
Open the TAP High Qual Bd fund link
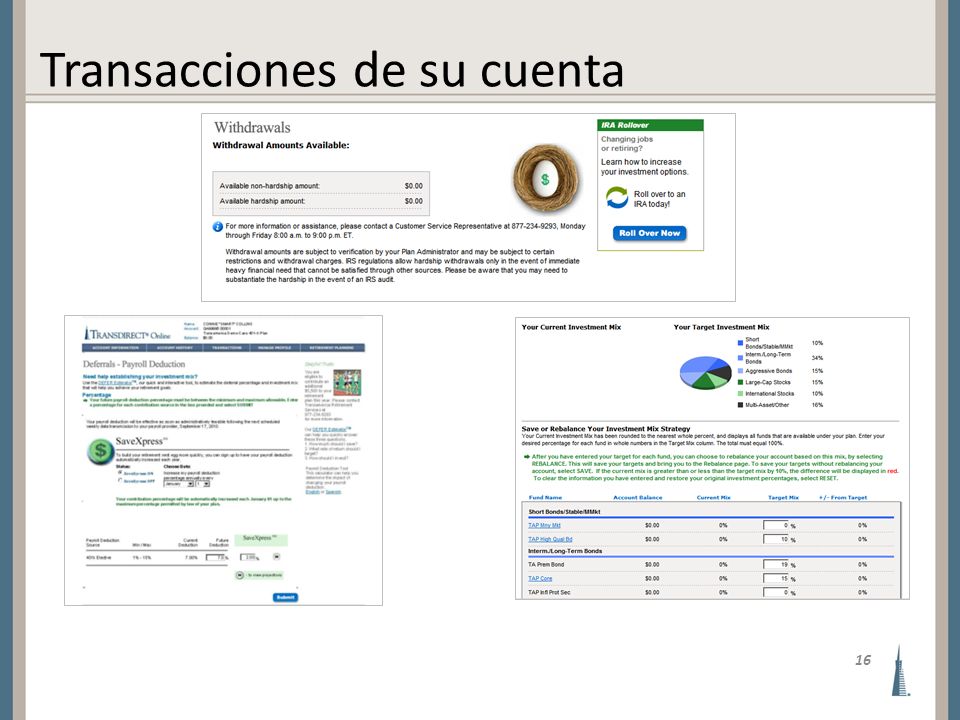click(550, 539)
